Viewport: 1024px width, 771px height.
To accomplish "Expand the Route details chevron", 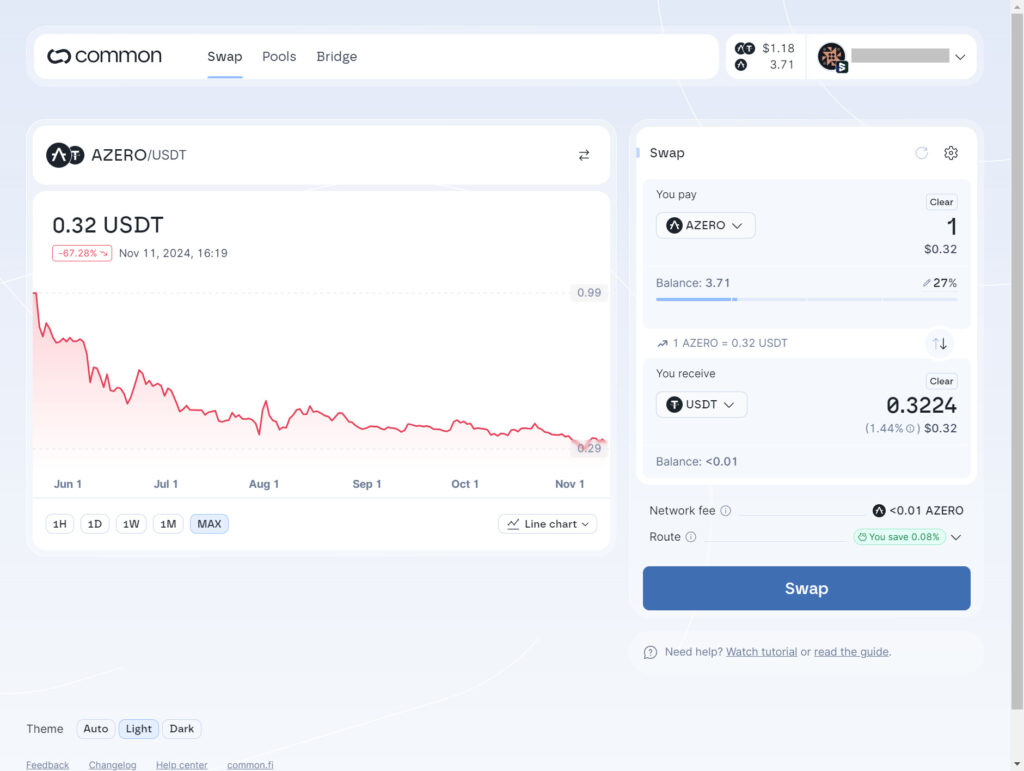I will point(956,537).
